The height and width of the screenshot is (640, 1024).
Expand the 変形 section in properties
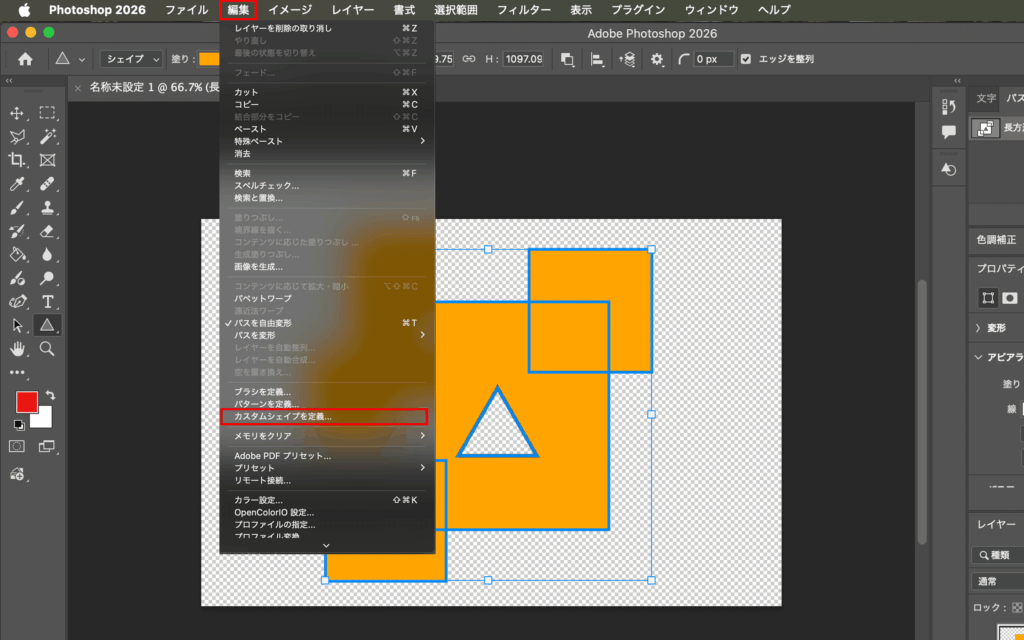[995, 328]
